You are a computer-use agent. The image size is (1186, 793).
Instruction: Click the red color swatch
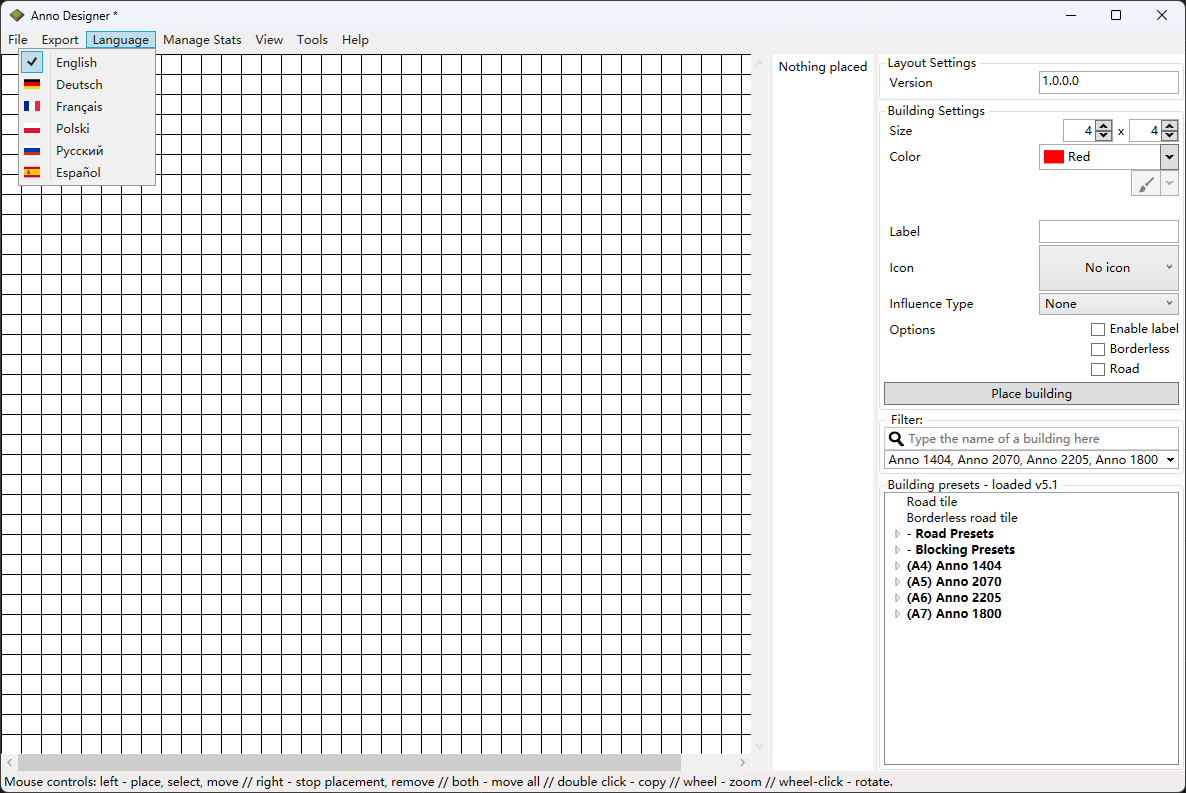[1054, 157]
